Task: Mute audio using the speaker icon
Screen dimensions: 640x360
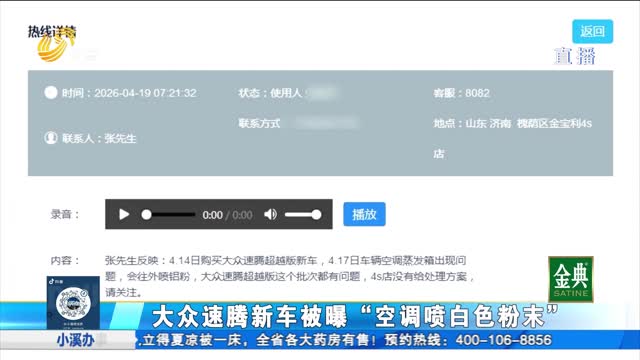Action: point(270,214)
